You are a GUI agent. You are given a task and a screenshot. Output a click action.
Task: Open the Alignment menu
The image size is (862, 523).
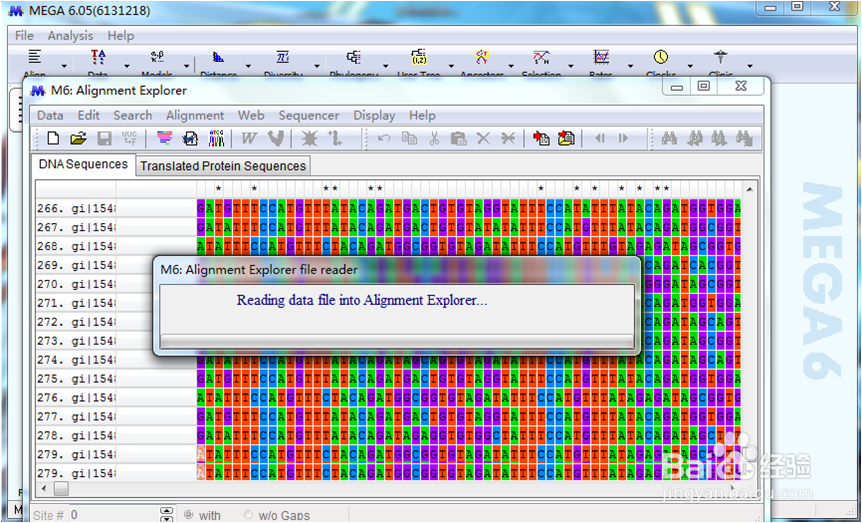point(195,115)
